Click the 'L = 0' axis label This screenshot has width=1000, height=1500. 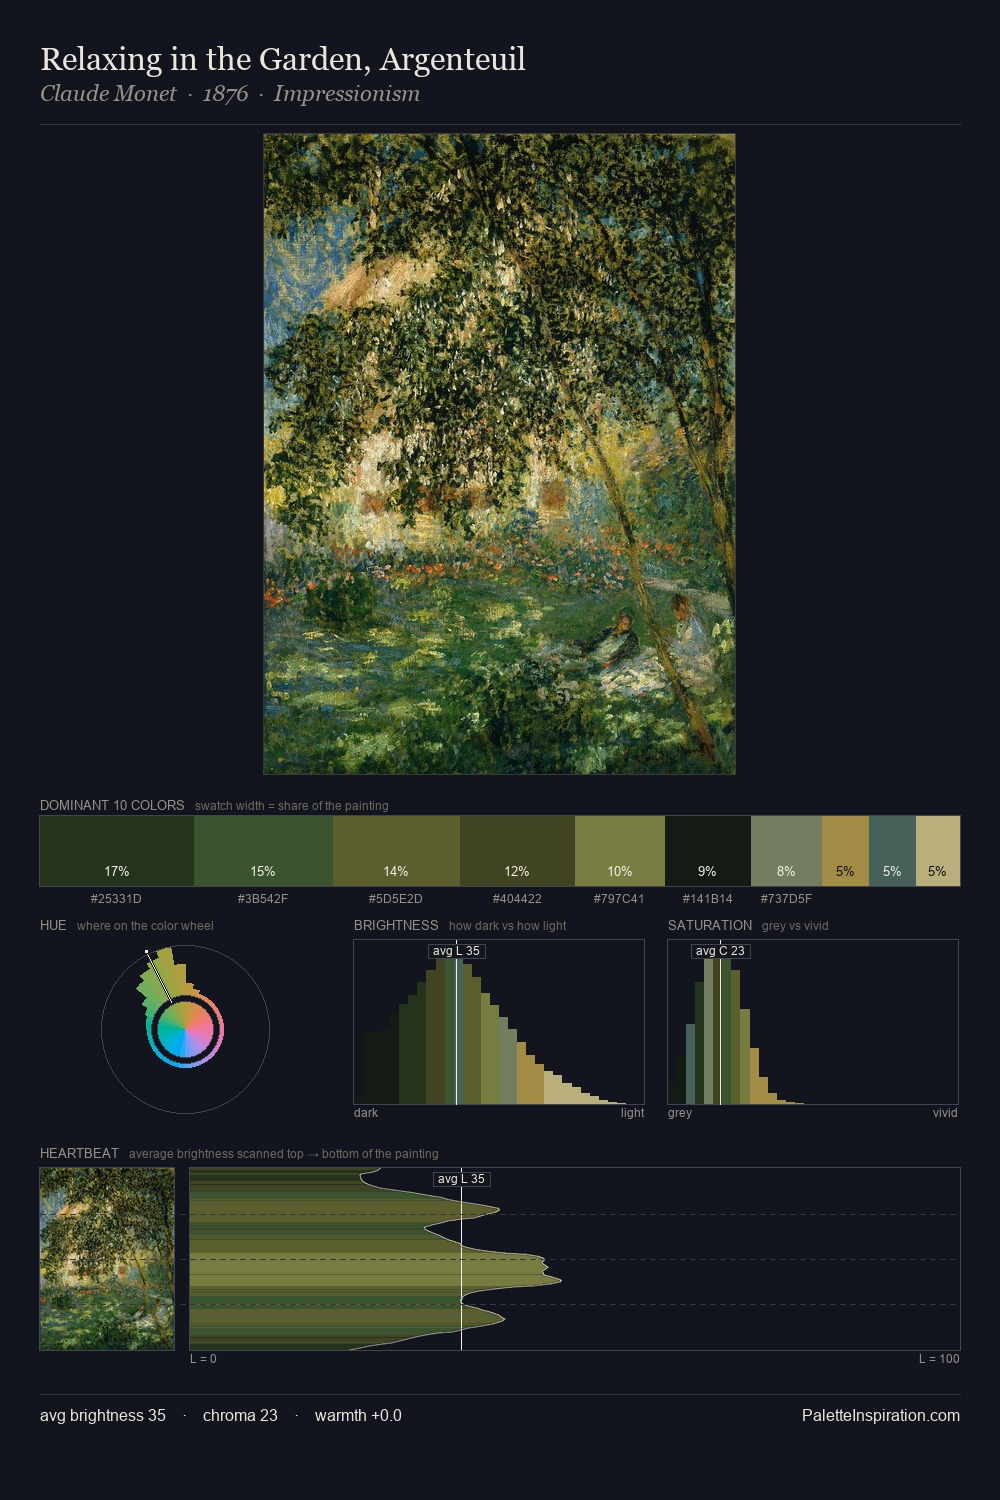pos(203,1359)
